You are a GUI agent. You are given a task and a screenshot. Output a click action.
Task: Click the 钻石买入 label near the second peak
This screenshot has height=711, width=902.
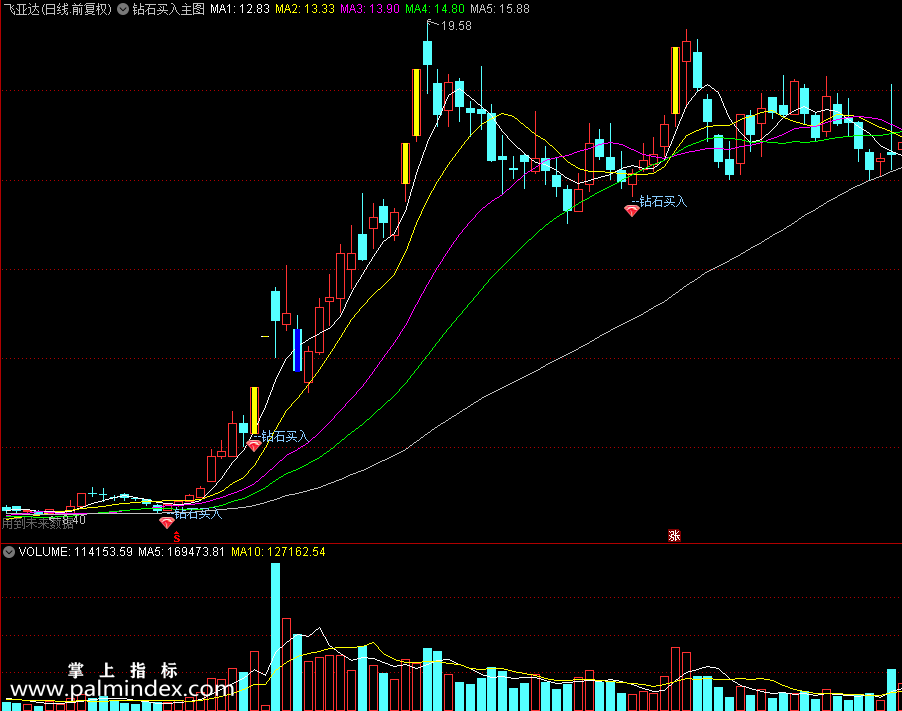click(x=663, y=201)
